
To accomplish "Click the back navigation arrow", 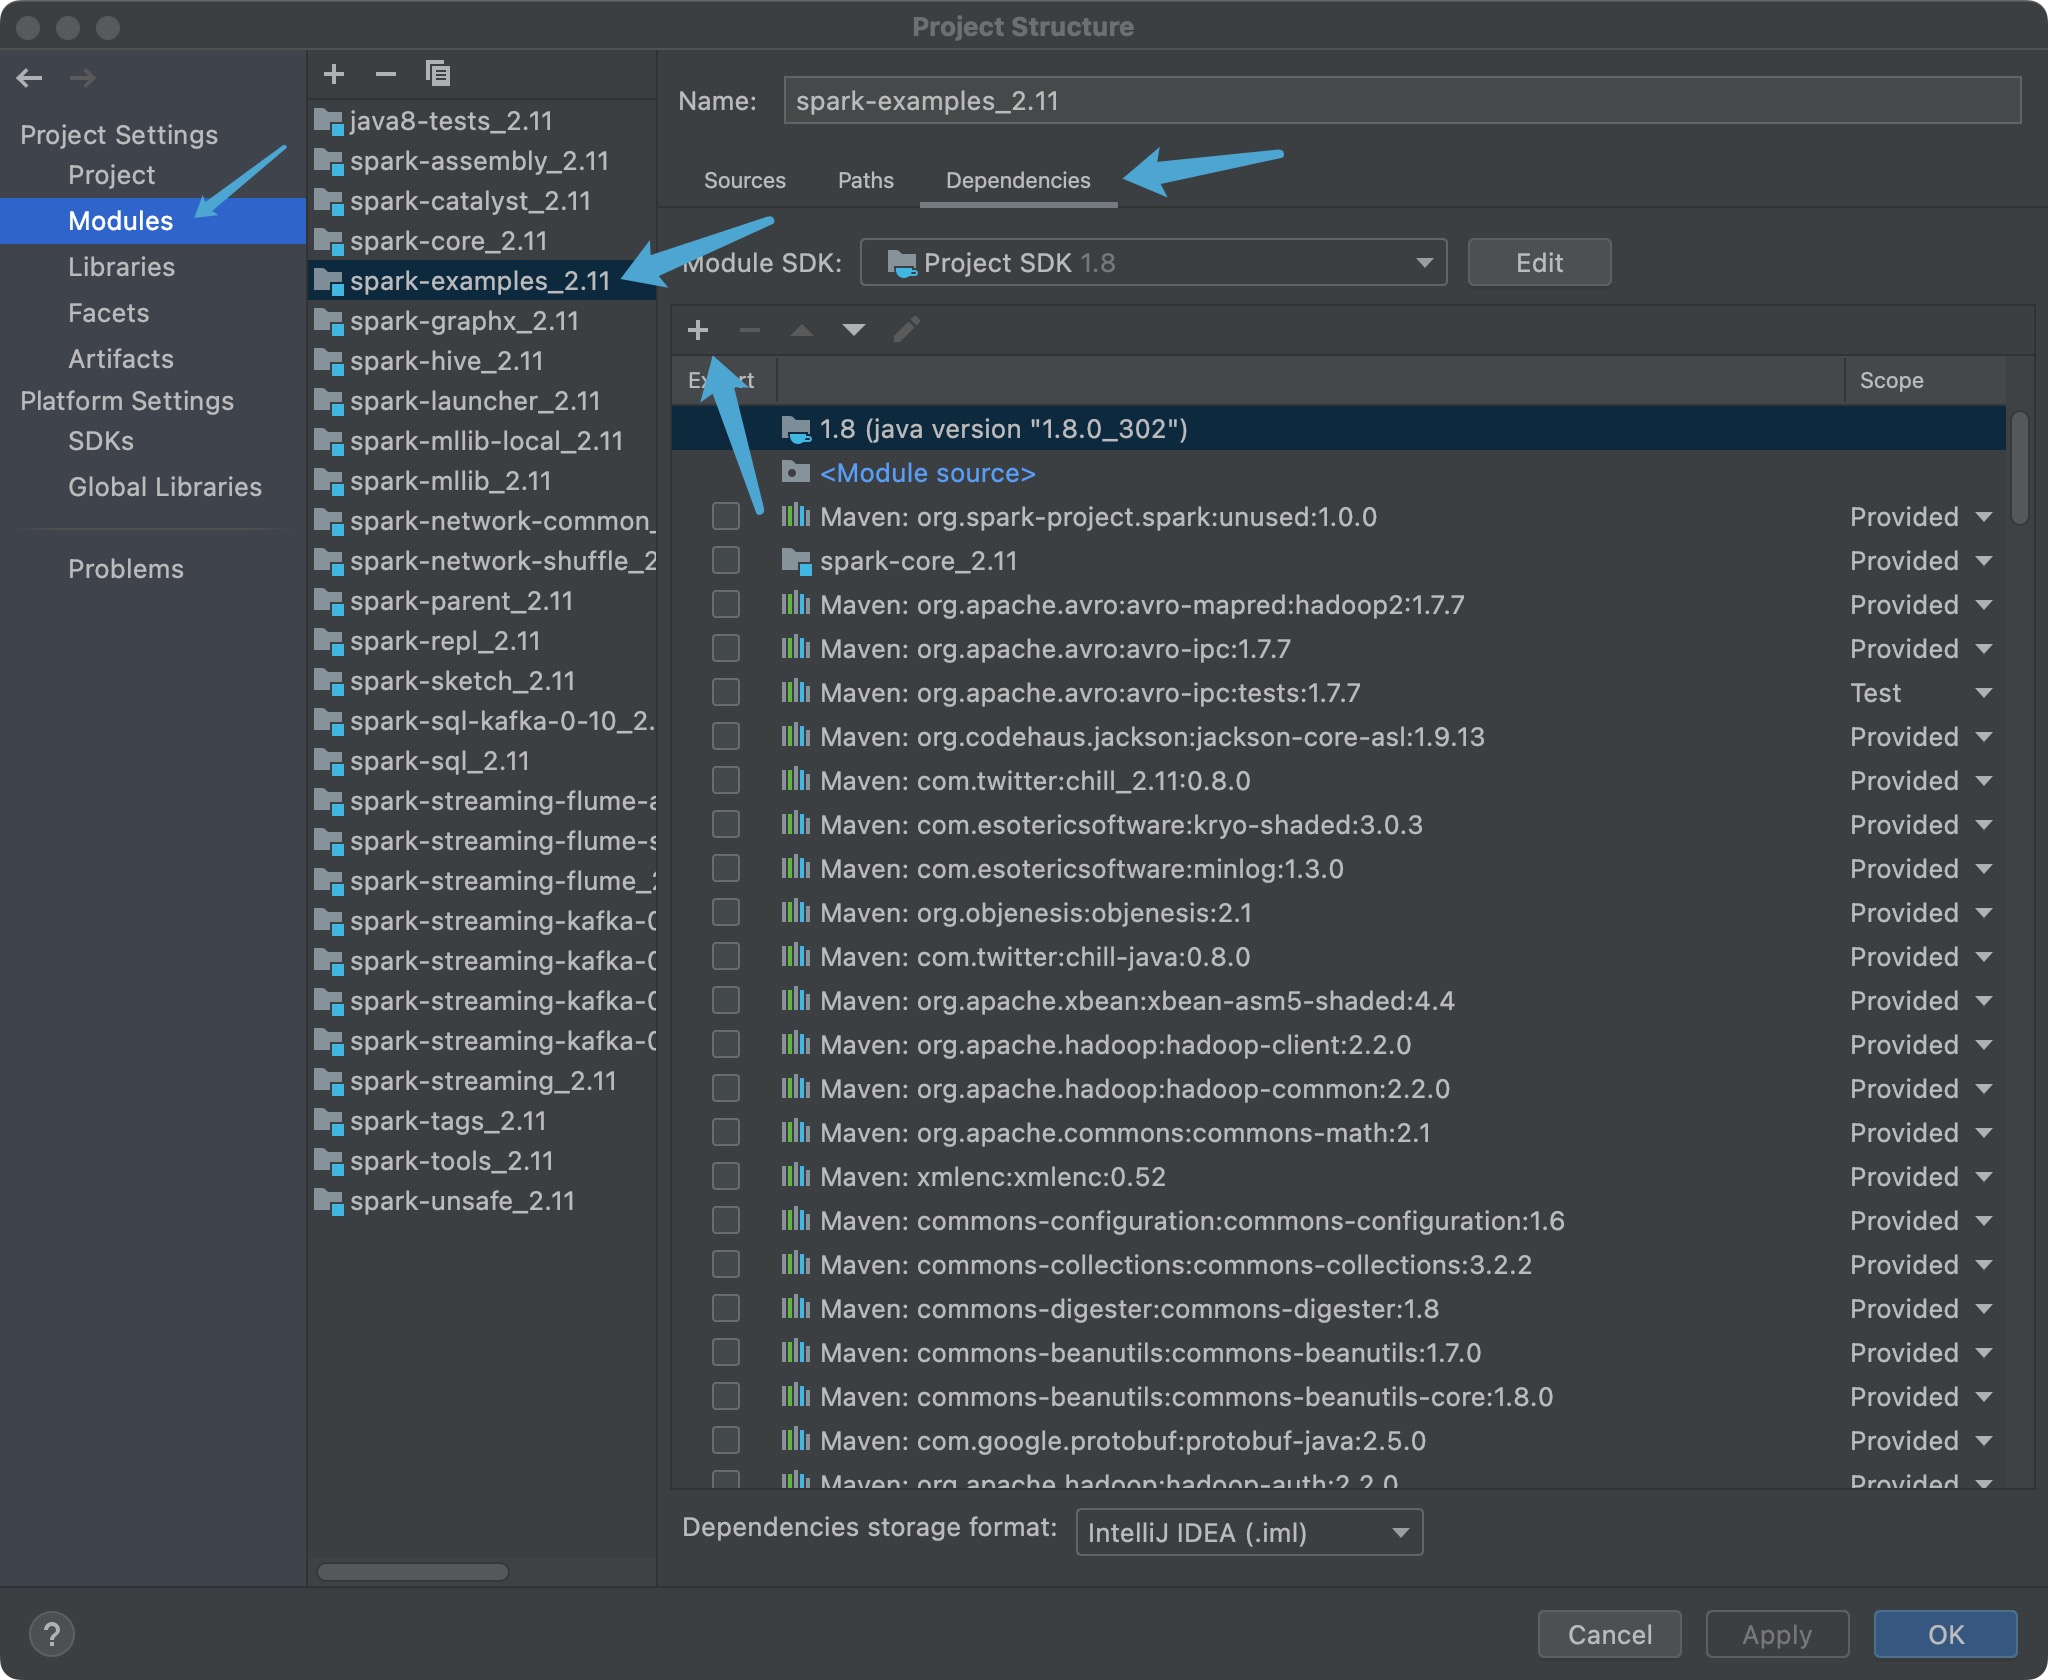I will (x=29, y=77).
